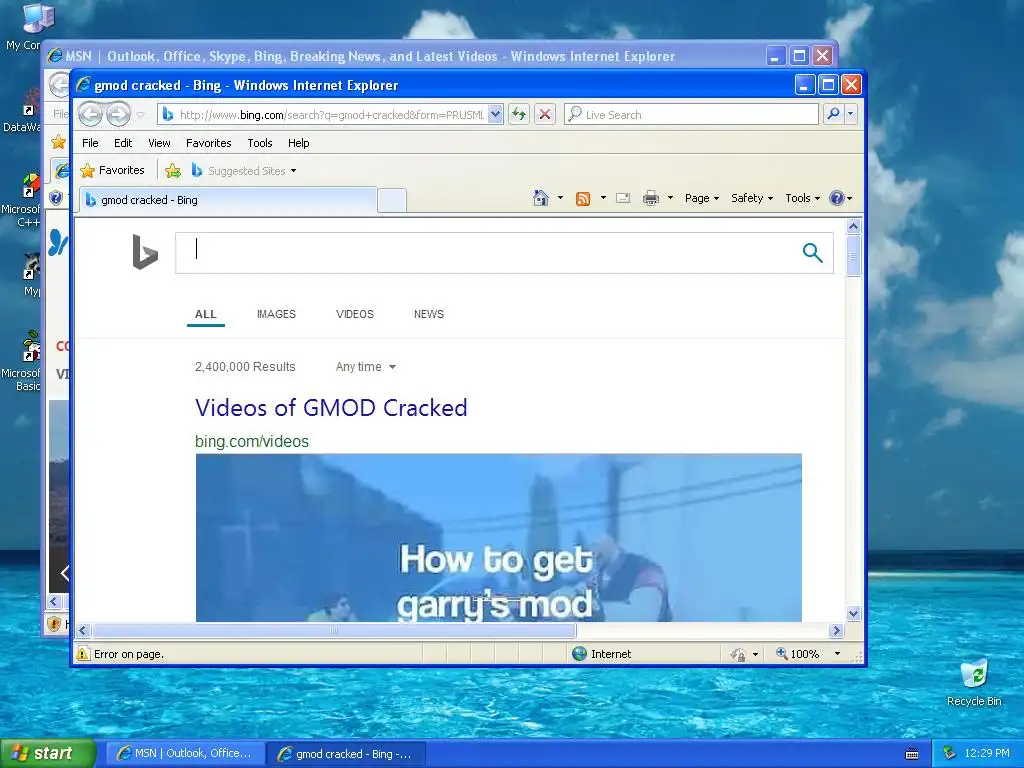The width and height of the screenshot is (1024, 768).
Task: Click the Internet zone globe icon
Action: 579,654
